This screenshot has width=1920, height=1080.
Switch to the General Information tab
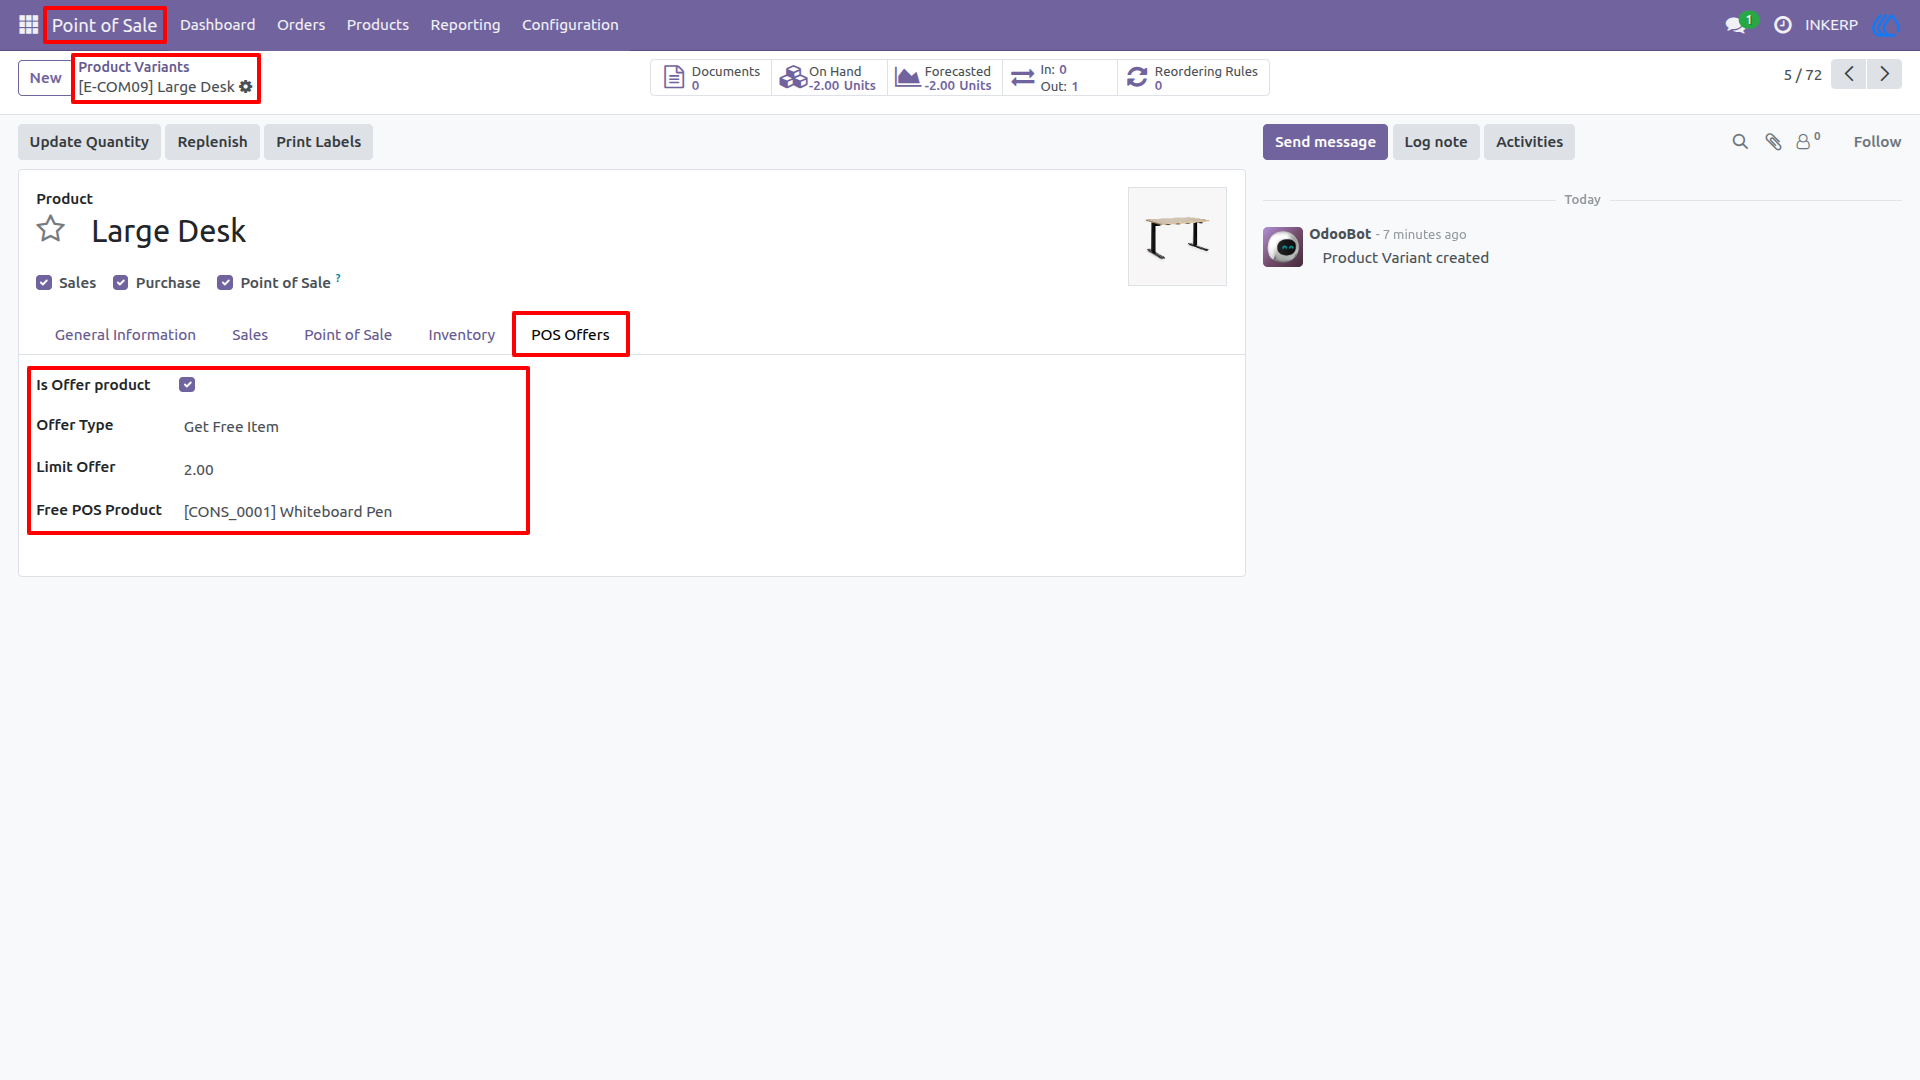125,335
